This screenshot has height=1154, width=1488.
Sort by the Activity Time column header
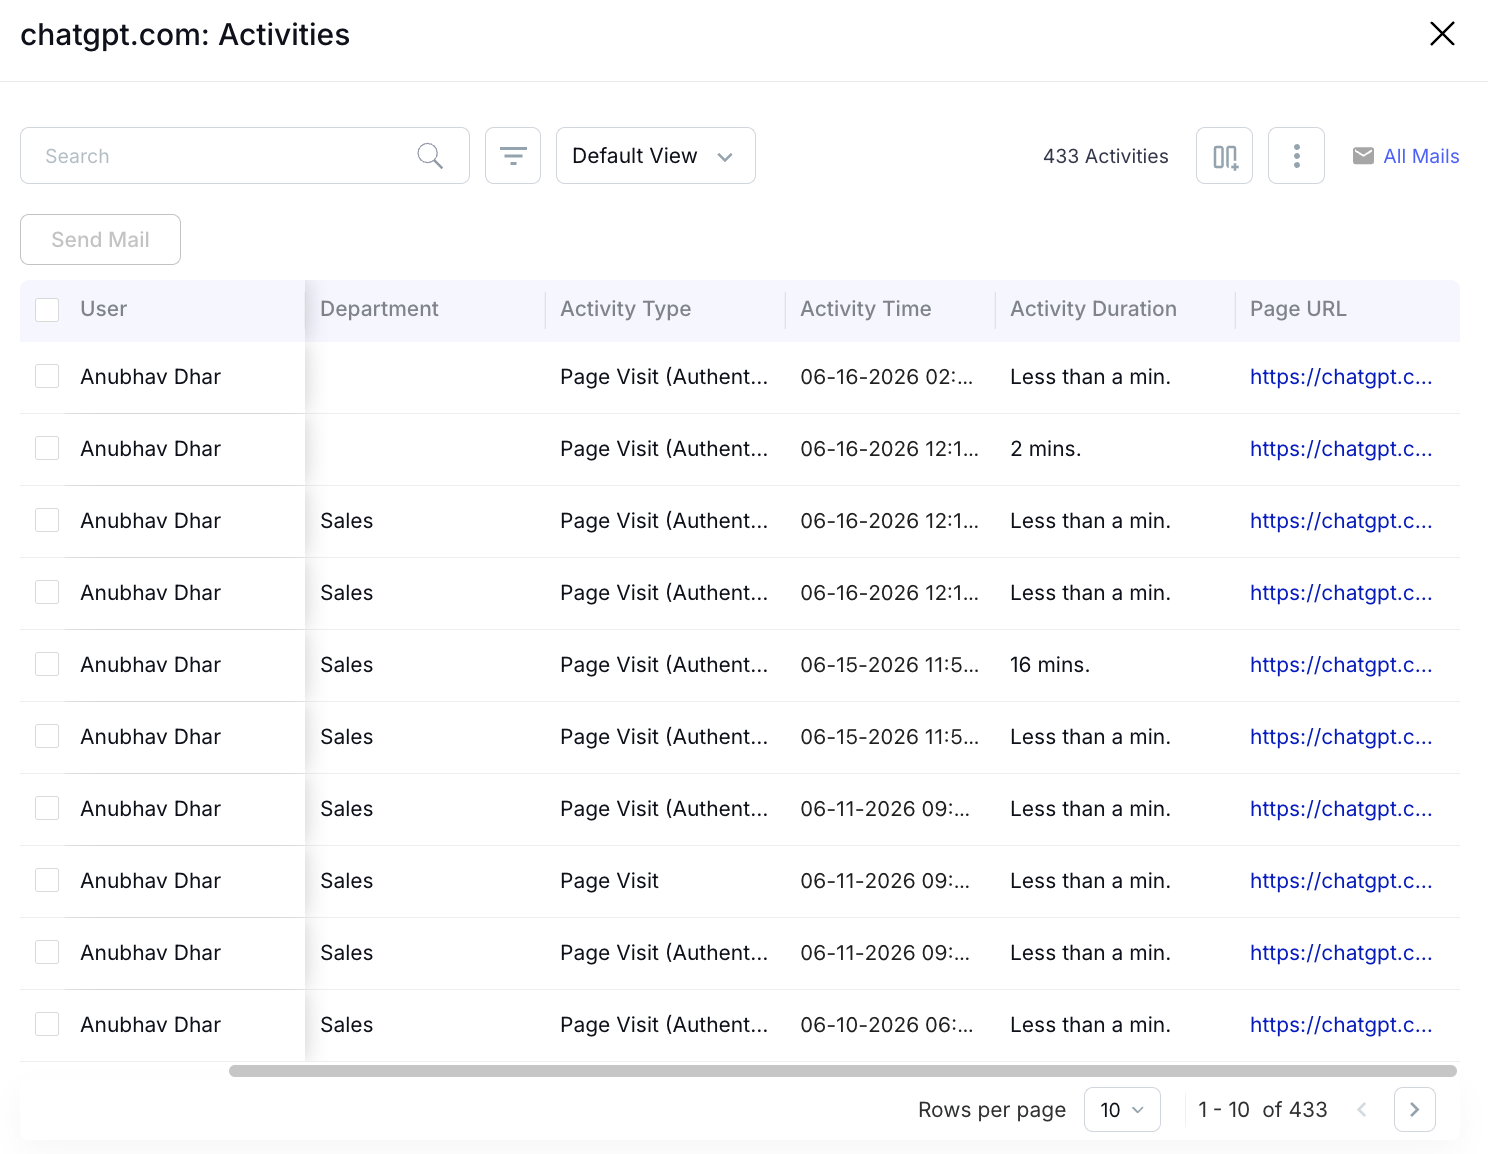tap(865, 309)
